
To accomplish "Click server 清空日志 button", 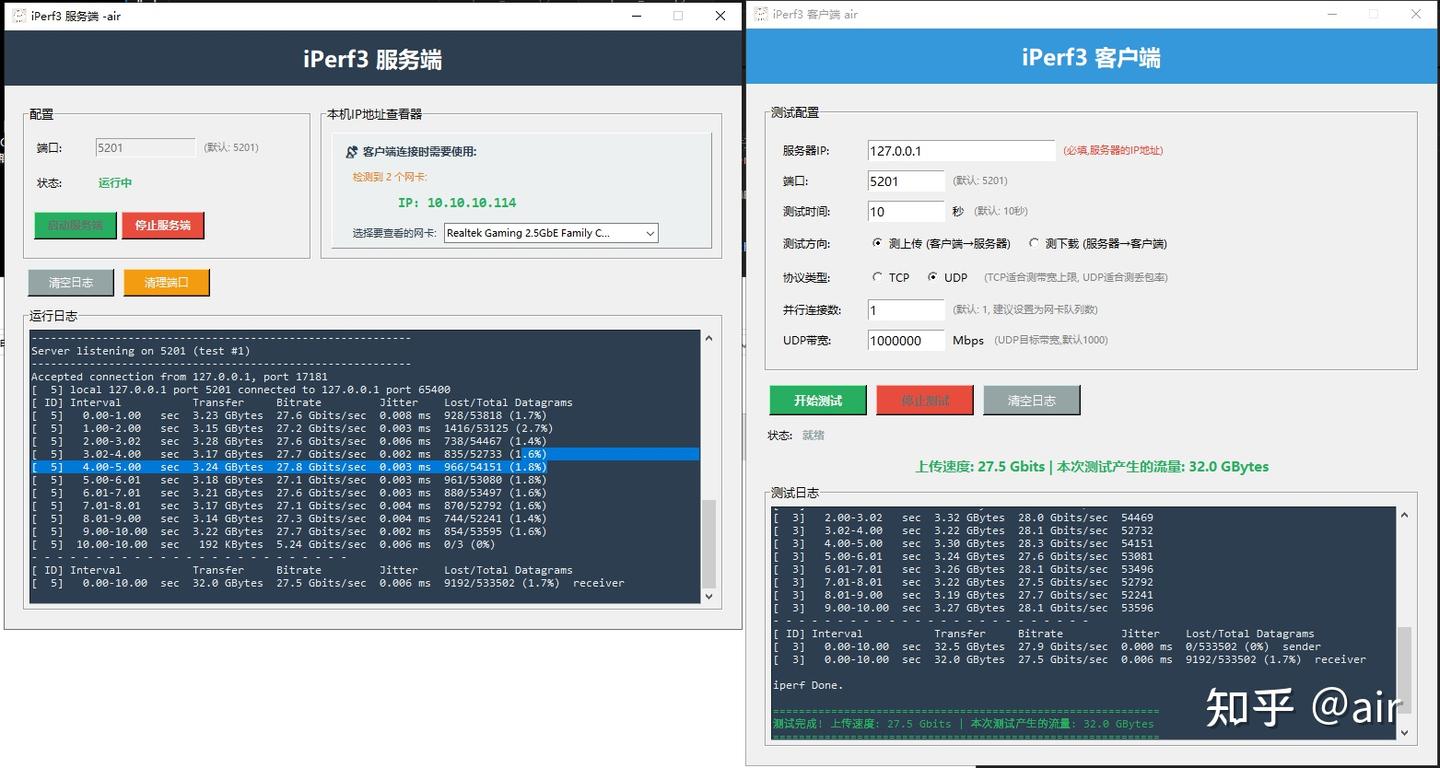I will (x=70, y=282).
